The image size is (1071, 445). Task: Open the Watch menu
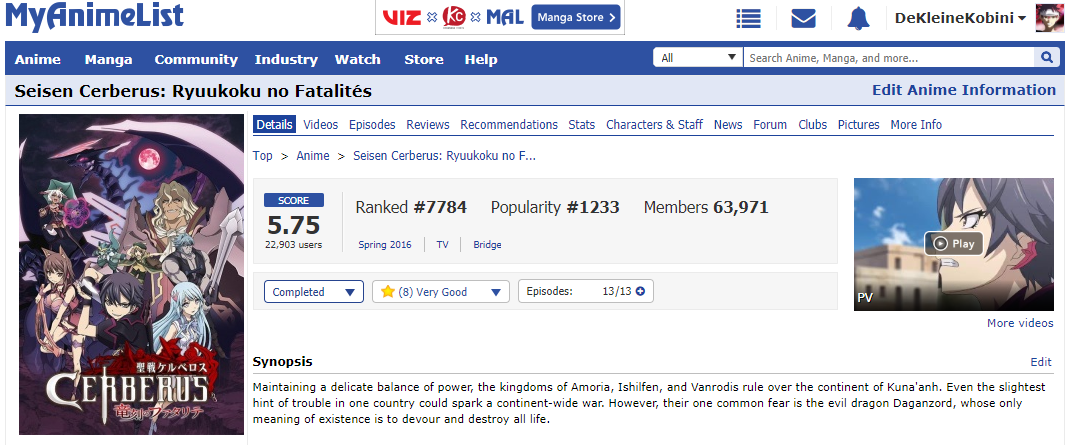(357, 59)
